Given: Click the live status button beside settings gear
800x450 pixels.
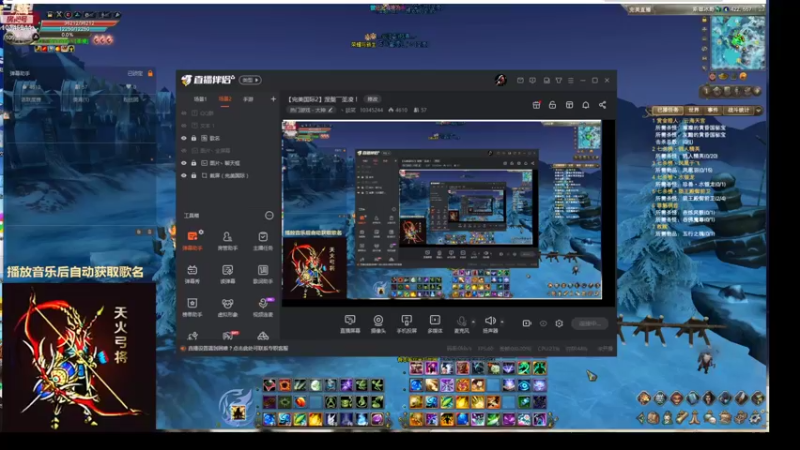Looking at the screenshot, I should coord(590,323).
